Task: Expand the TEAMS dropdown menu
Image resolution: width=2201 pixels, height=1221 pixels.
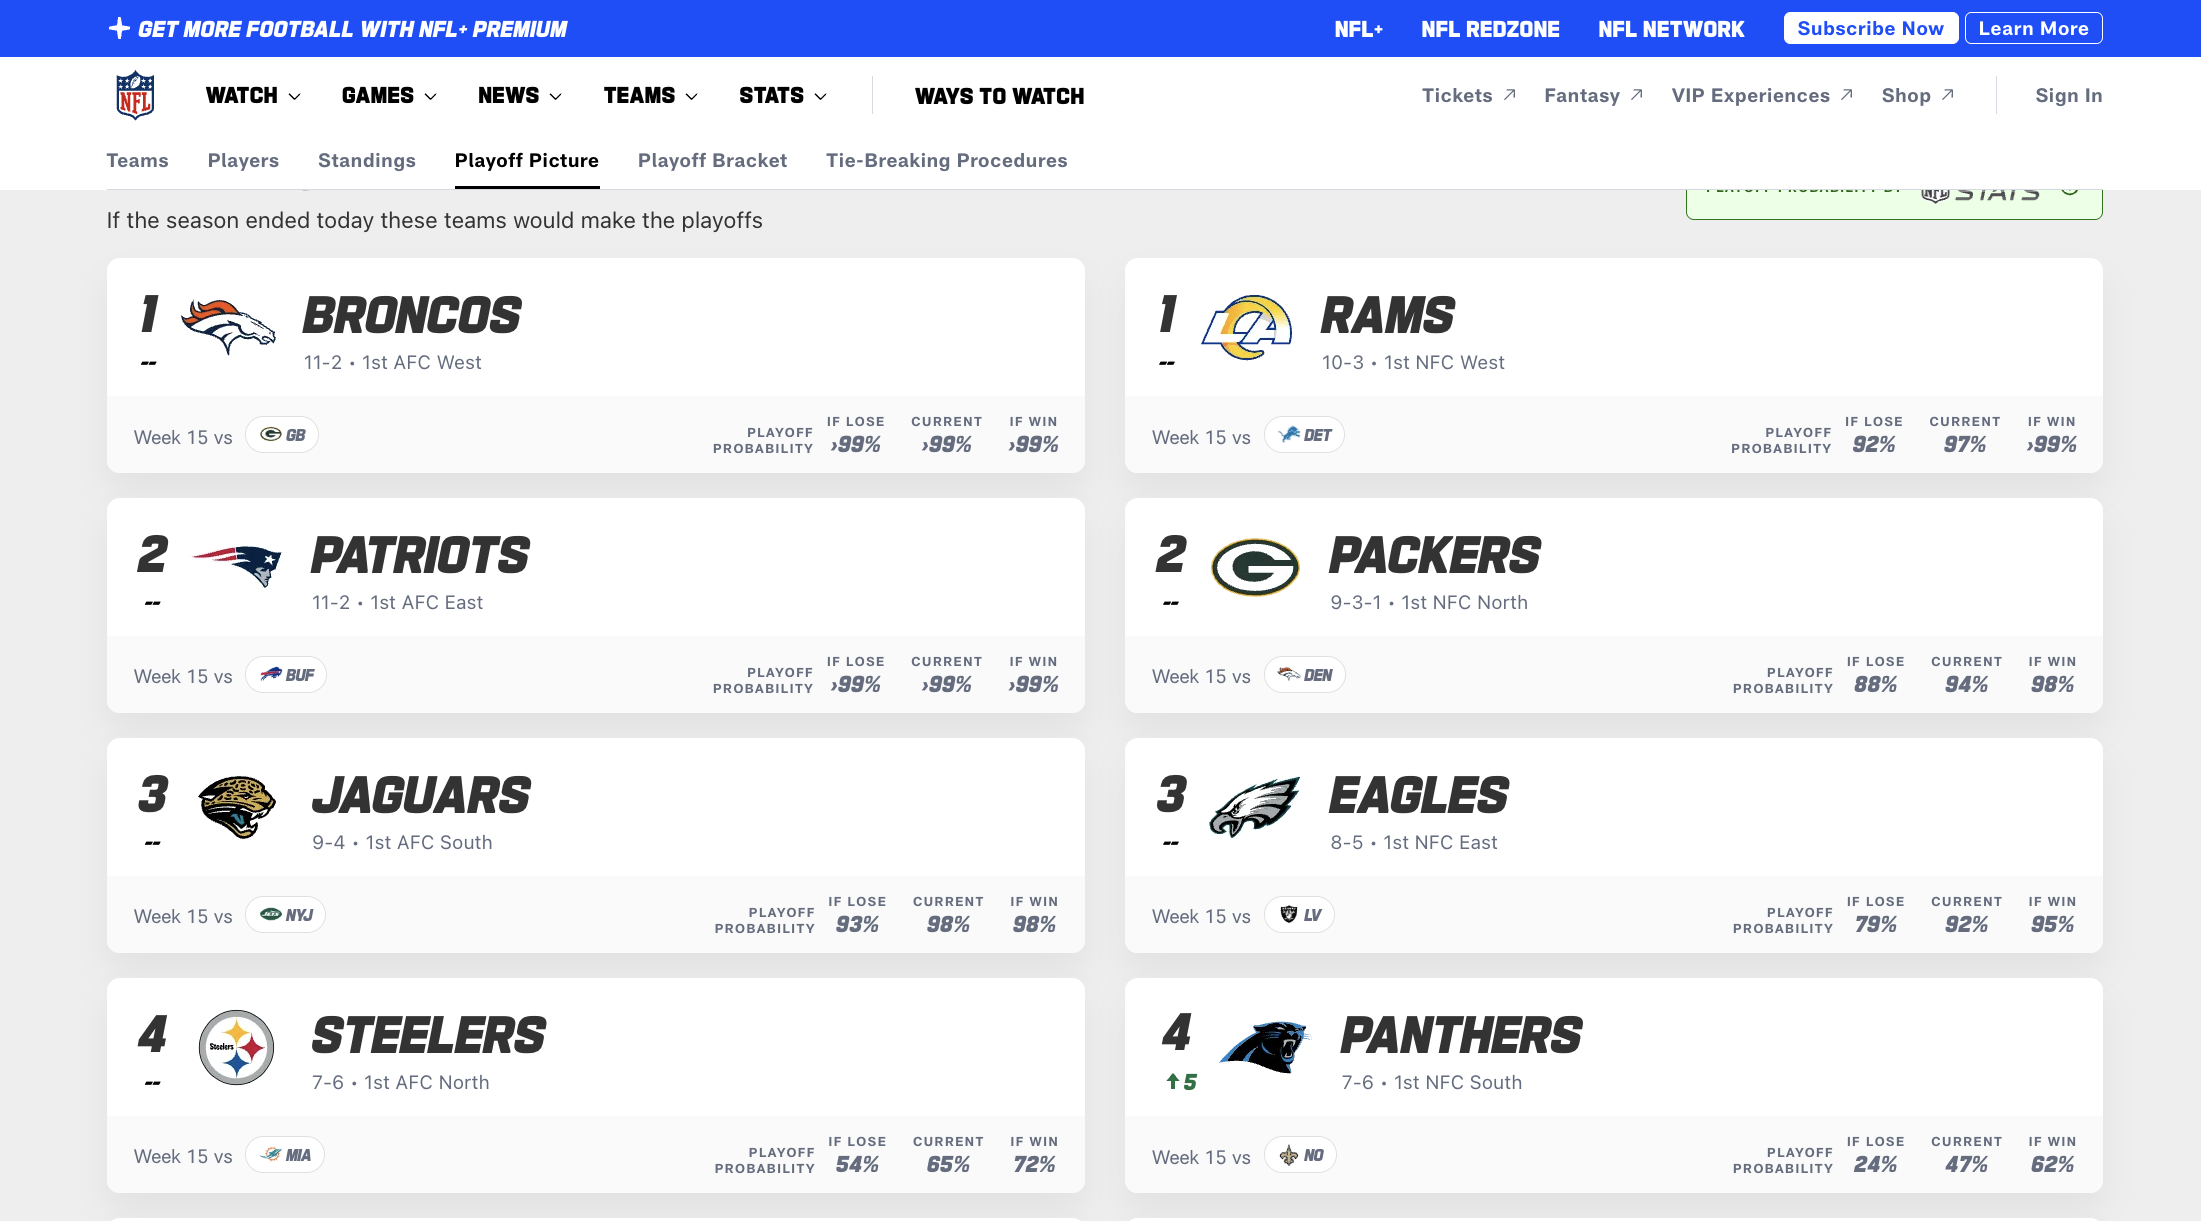Action: (x=650, y=96)
